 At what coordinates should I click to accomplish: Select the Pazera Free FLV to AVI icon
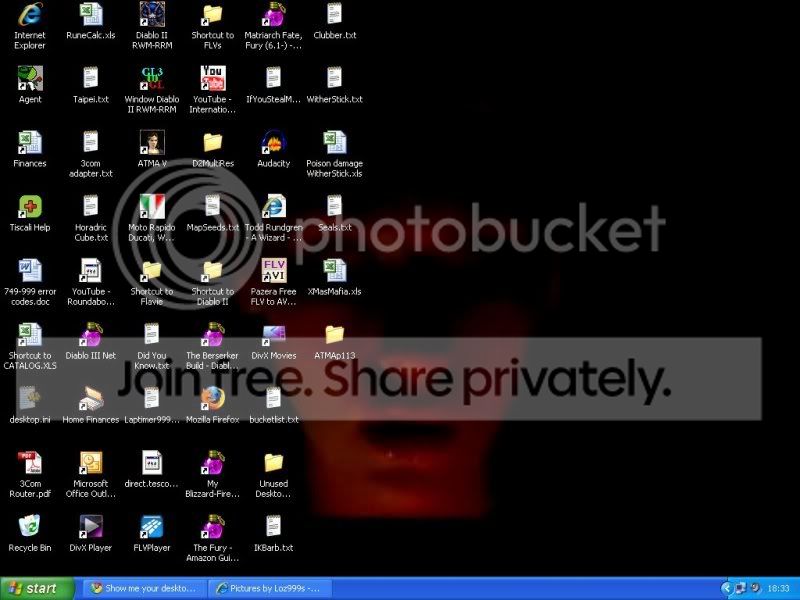(x=273, y=271)
